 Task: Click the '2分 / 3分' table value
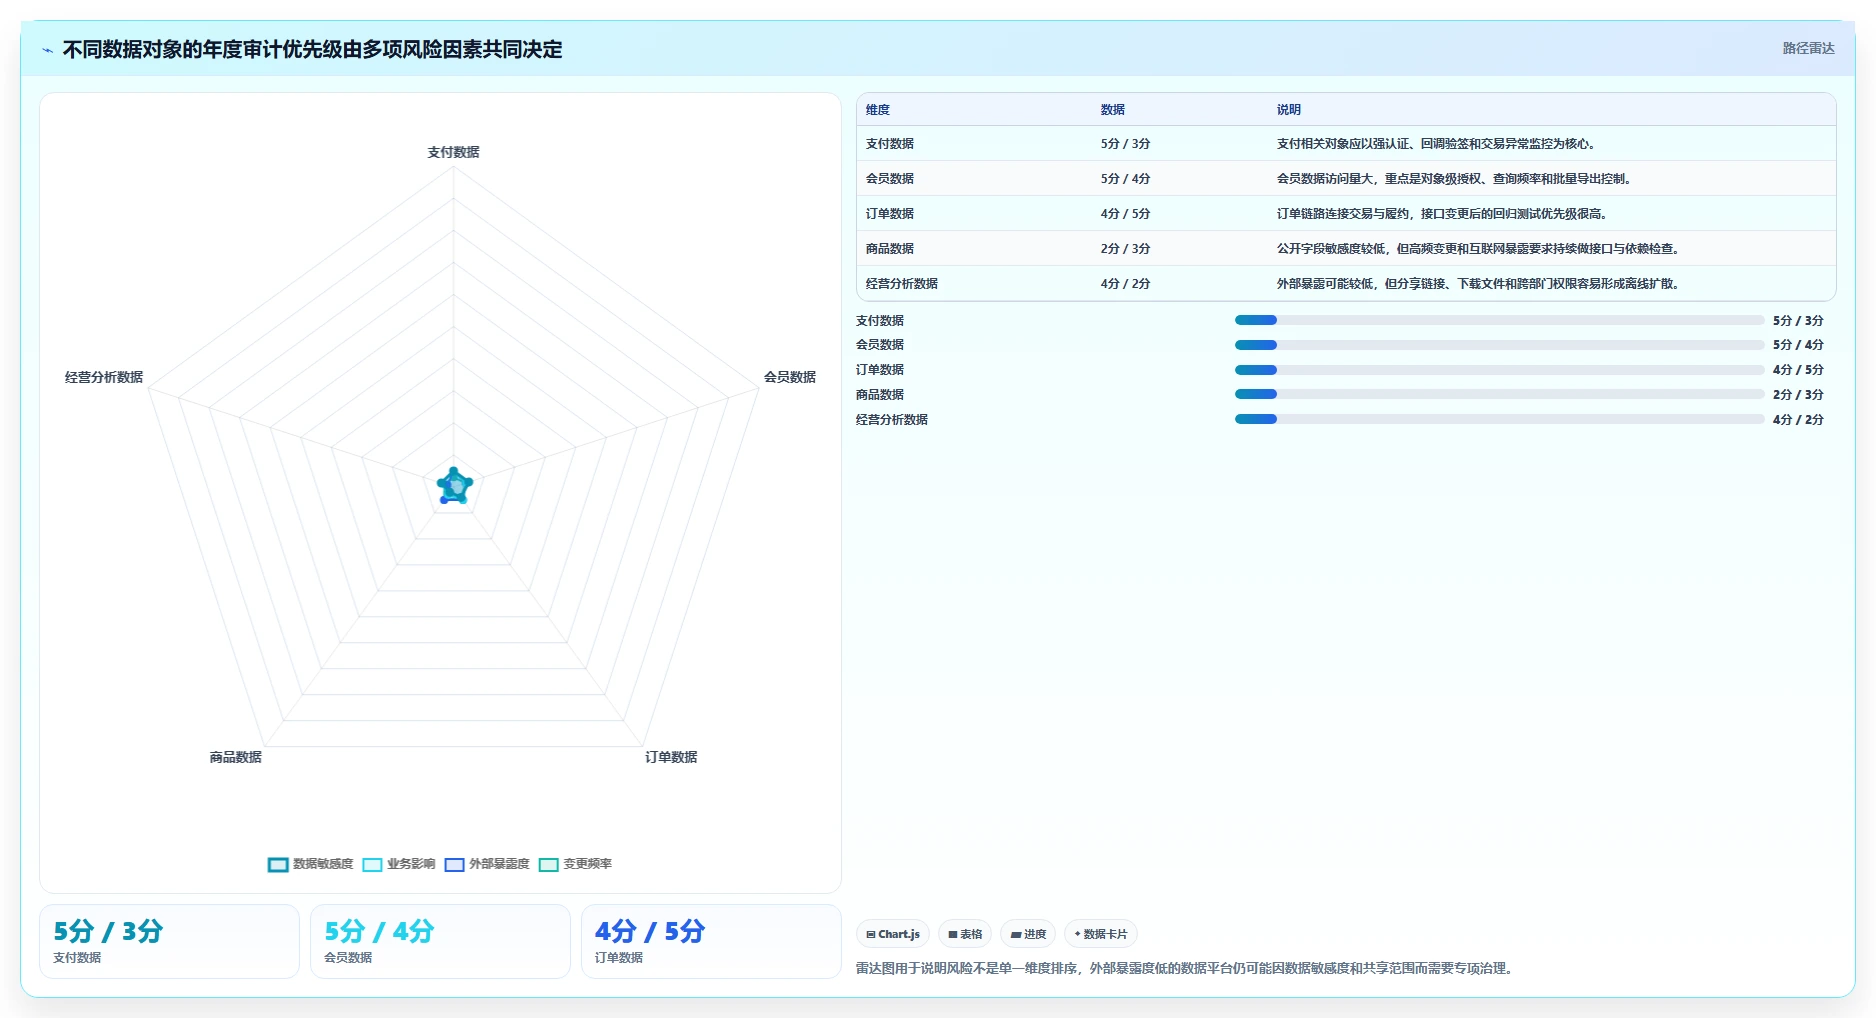(1126, 249)
